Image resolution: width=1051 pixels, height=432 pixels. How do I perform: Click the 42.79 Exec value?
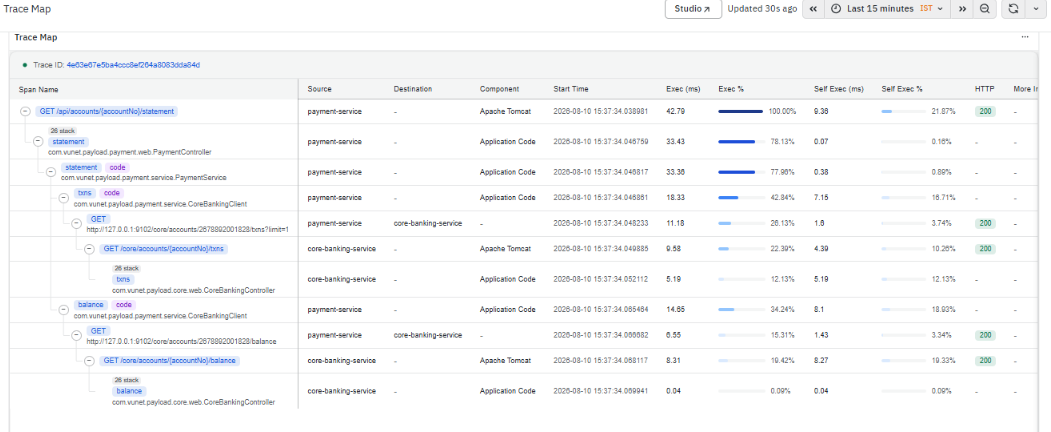click(676, 112)
